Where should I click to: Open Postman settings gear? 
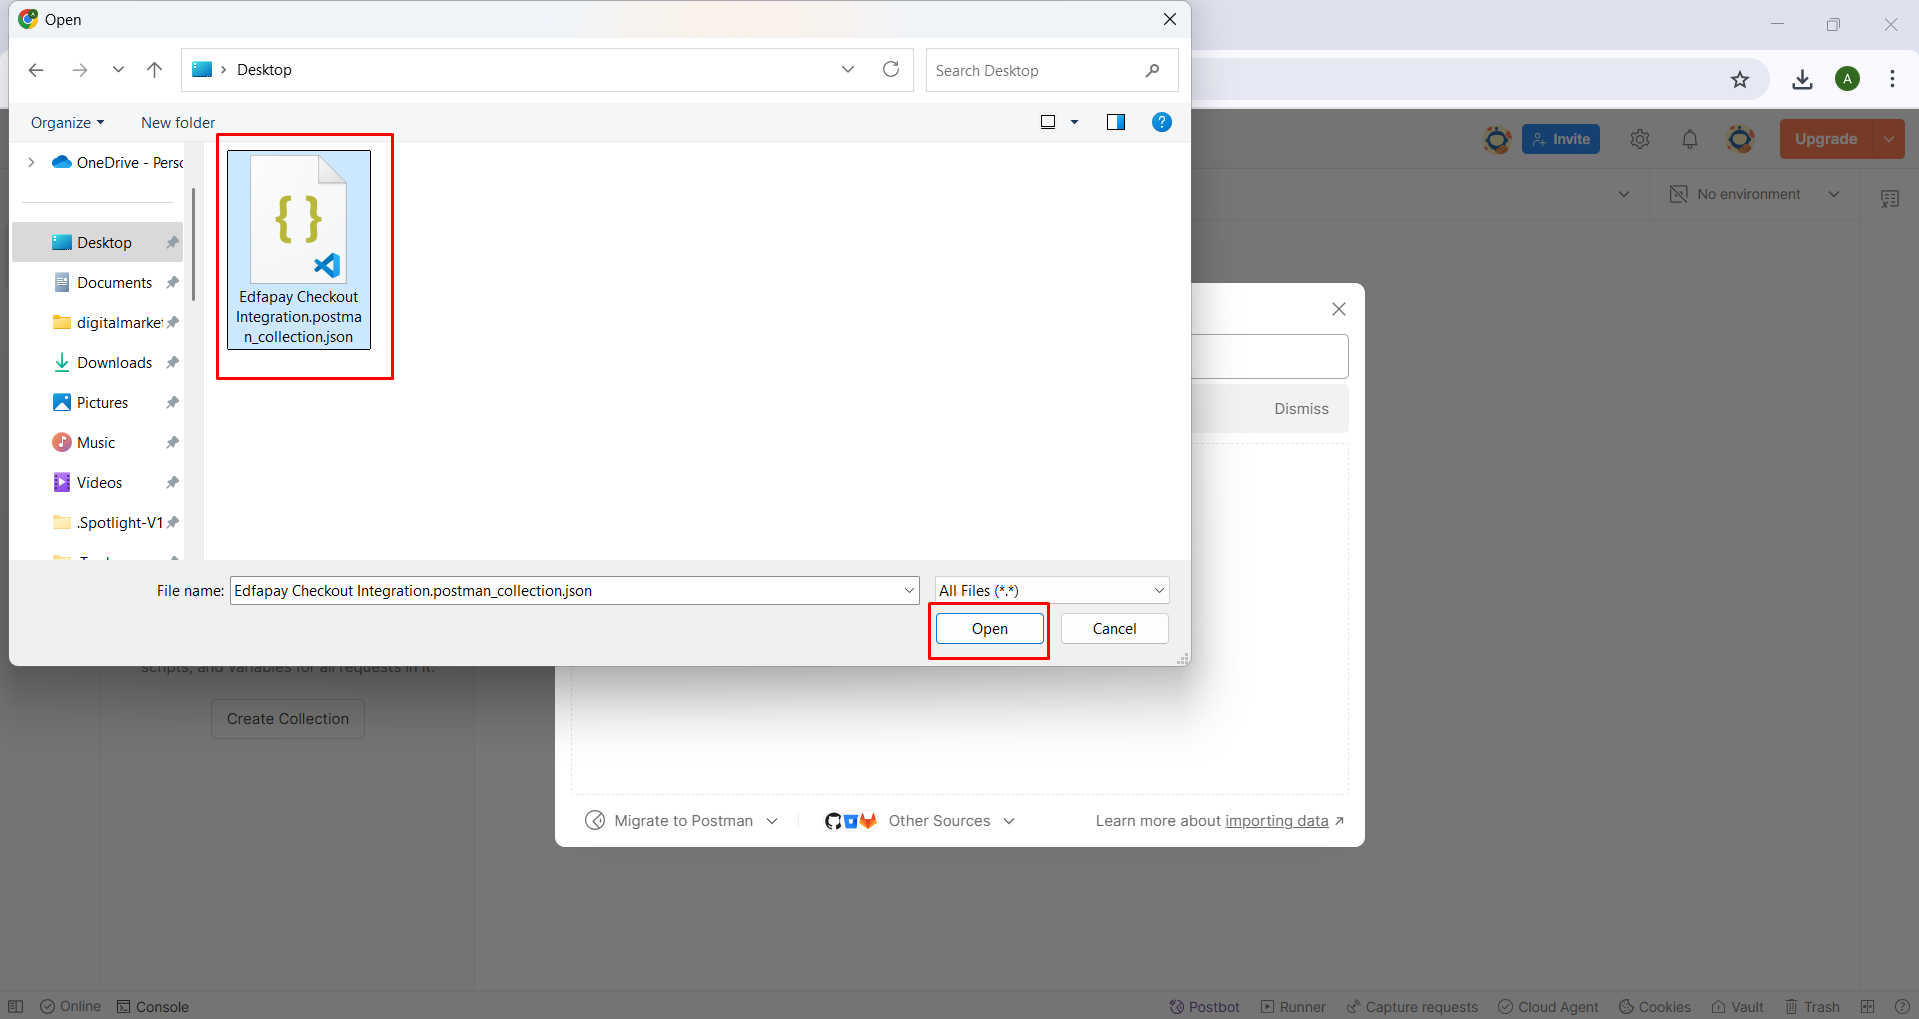[1639, 139]
